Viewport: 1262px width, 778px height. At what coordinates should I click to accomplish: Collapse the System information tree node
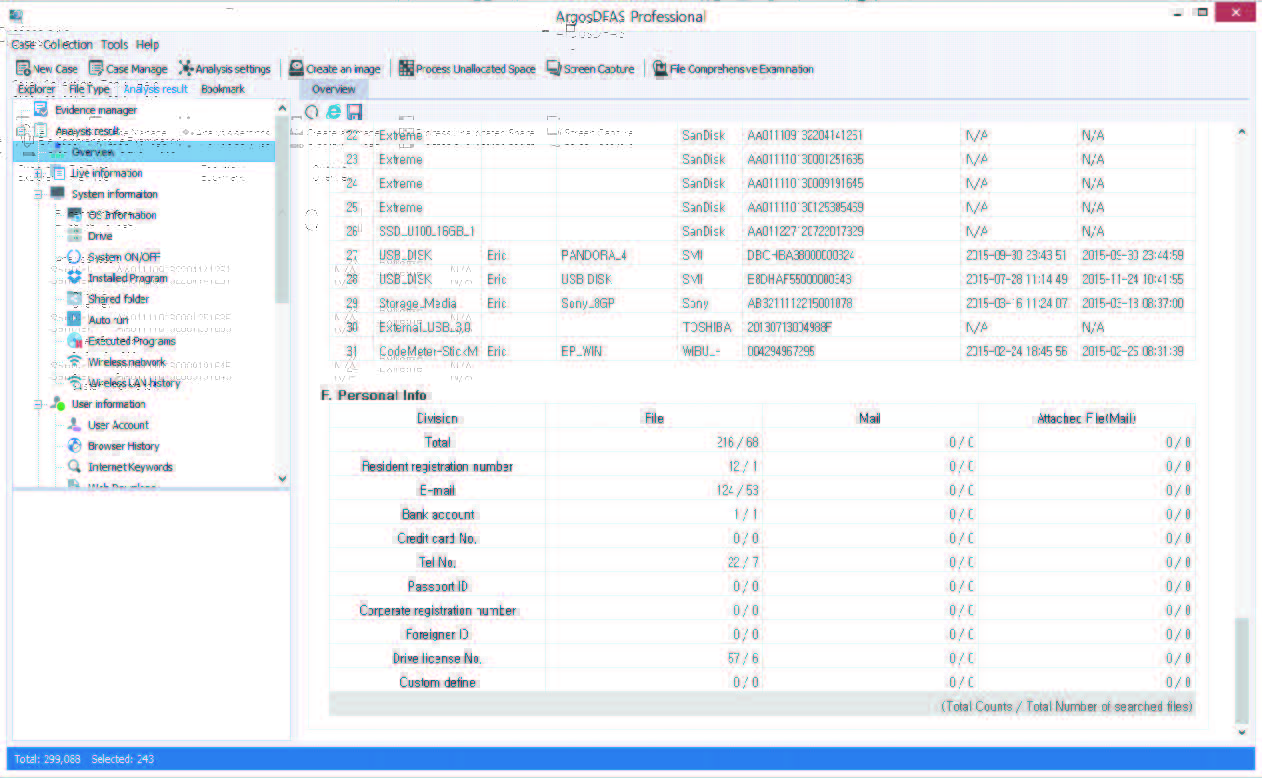pyautogui.click(x=38, y=194)
